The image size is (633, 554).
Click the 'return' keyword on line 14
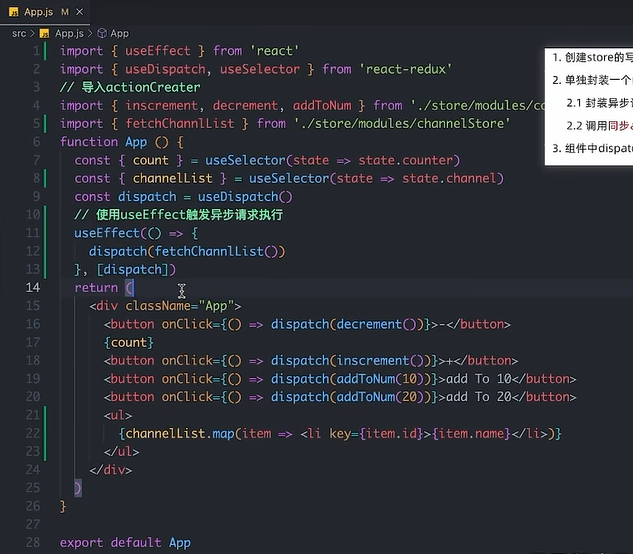pos(96,287)
